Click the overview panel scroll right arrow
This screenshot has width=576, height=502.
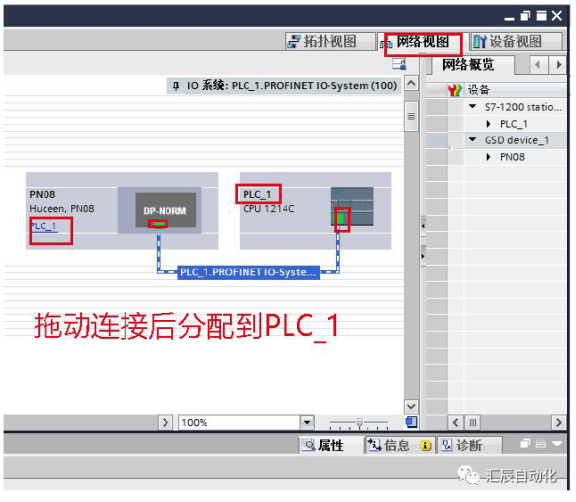[558, 422]
